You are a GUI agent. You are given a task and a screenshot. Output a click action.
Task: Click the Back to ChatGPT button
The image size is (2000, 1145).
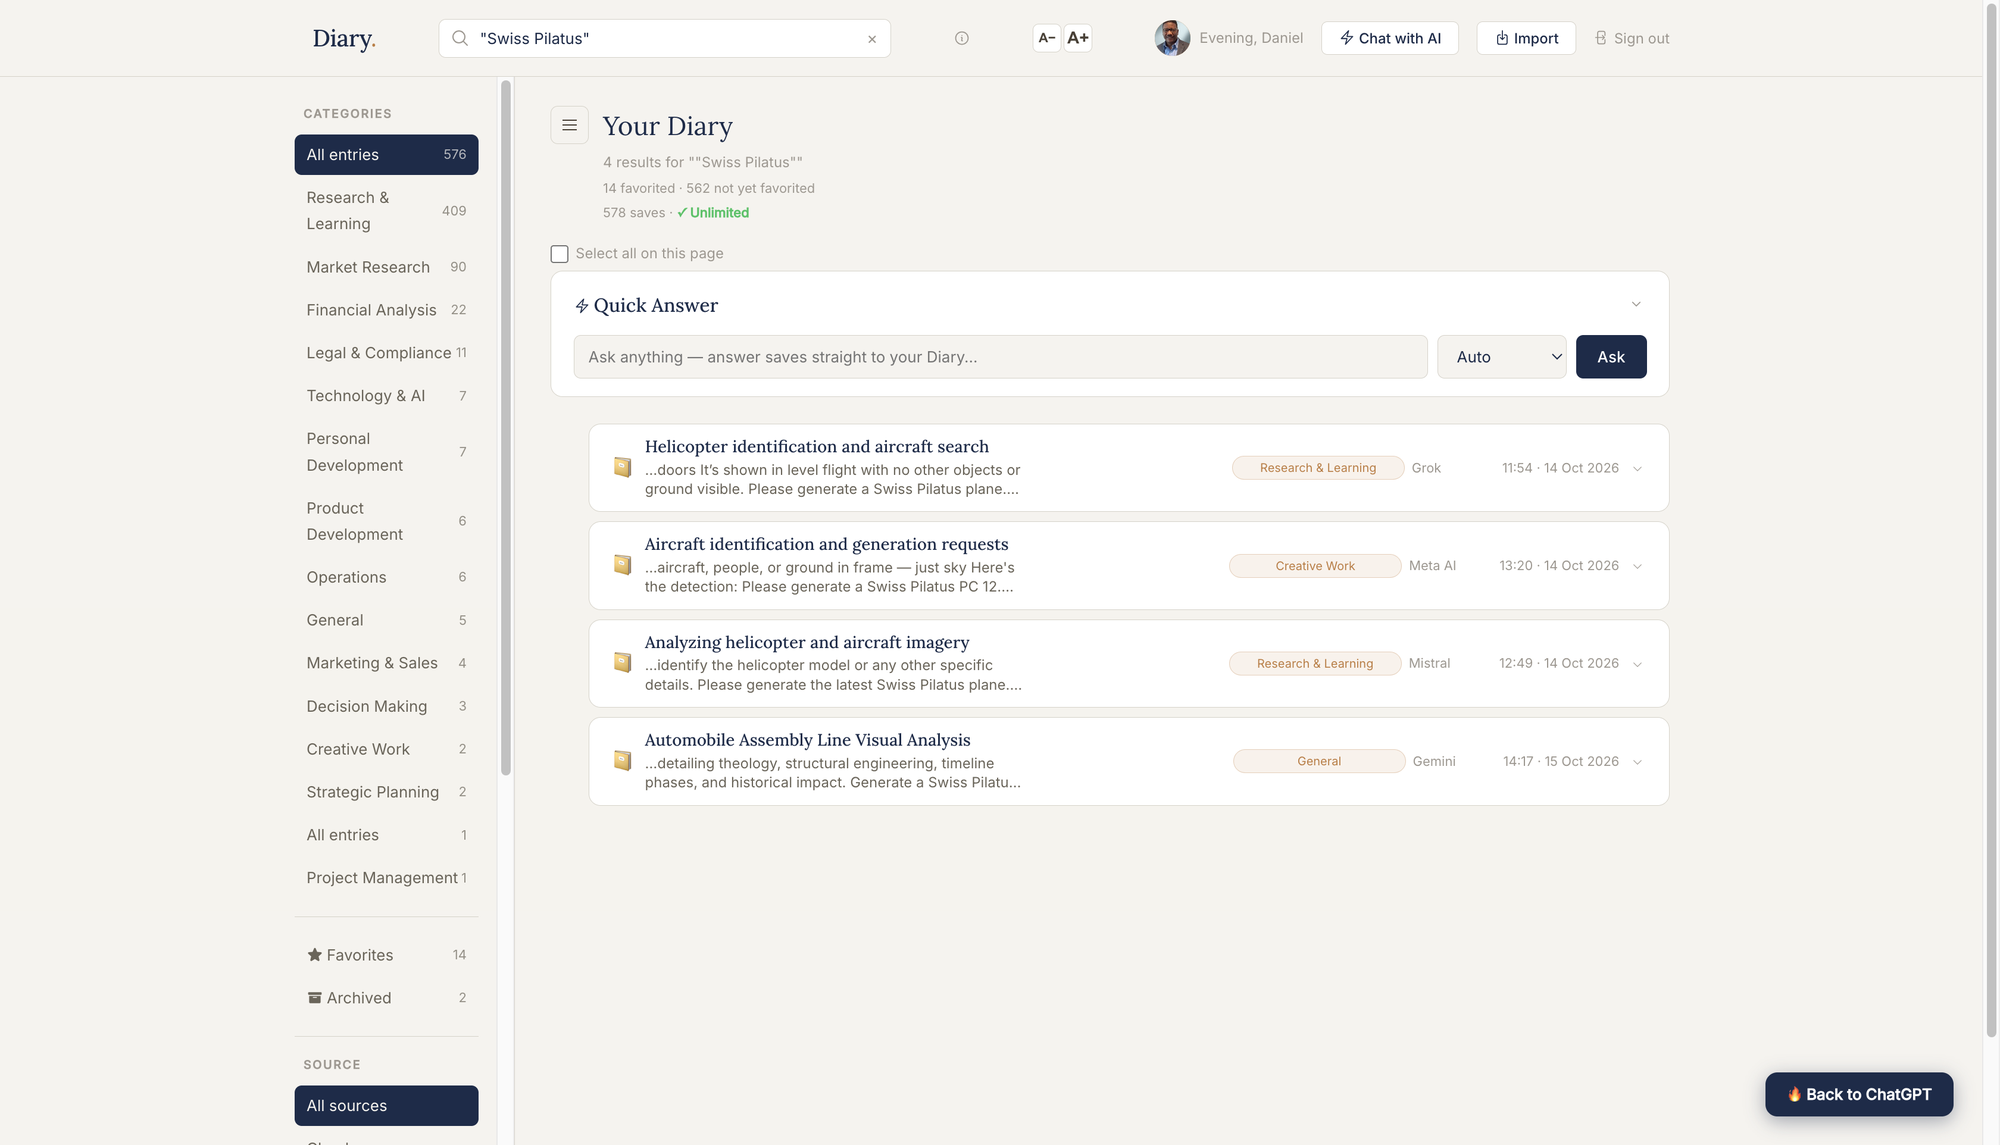[x=1859, y=1094]
